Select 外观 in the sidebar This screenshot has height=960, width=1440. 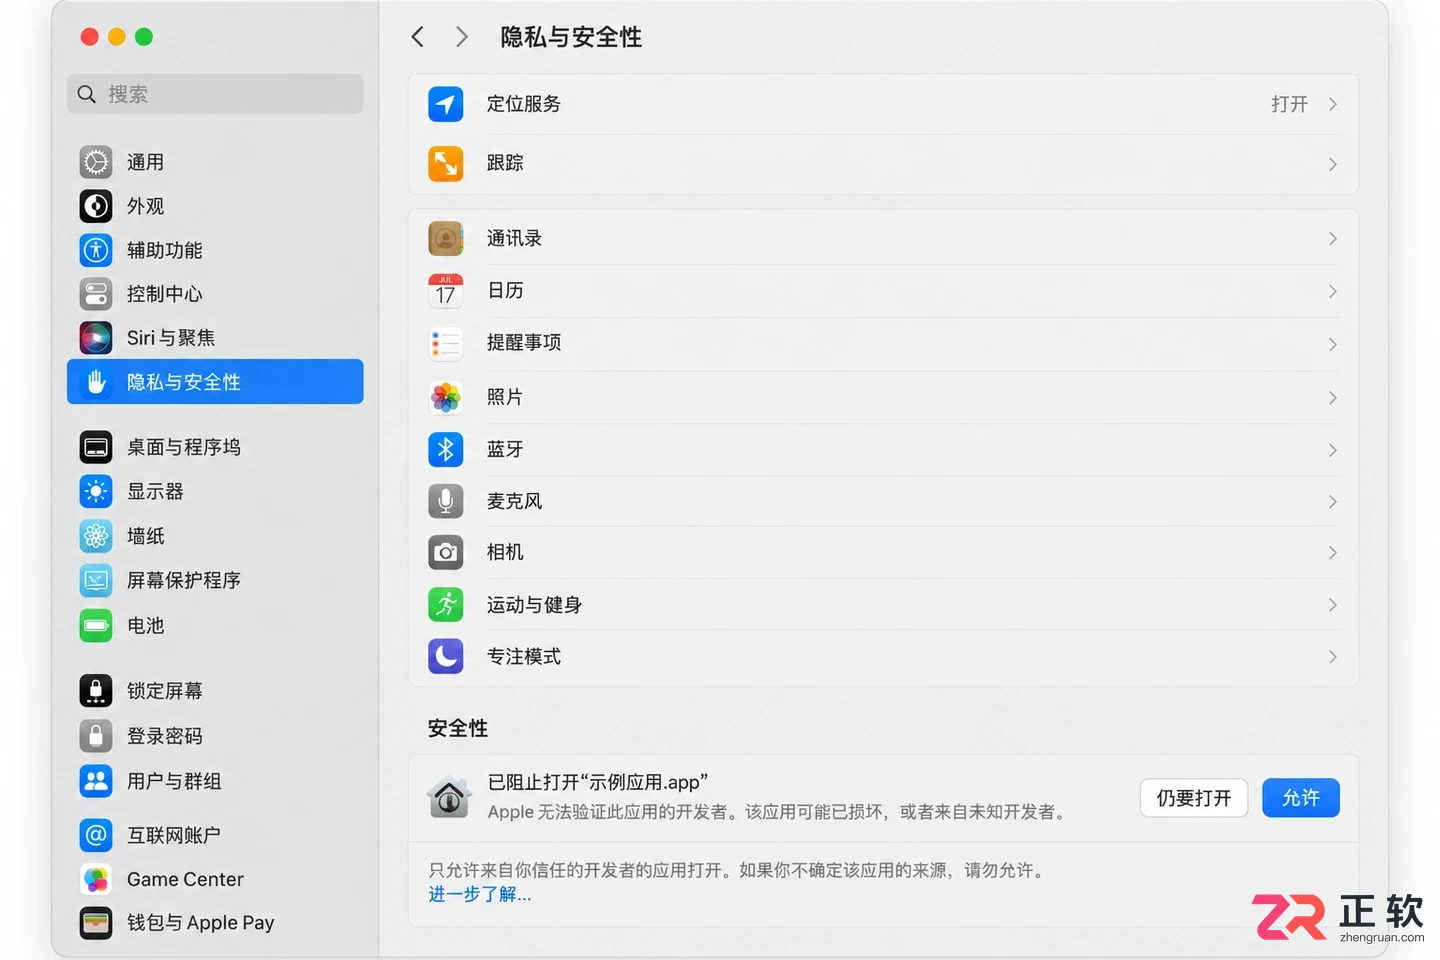pos(215,206)
